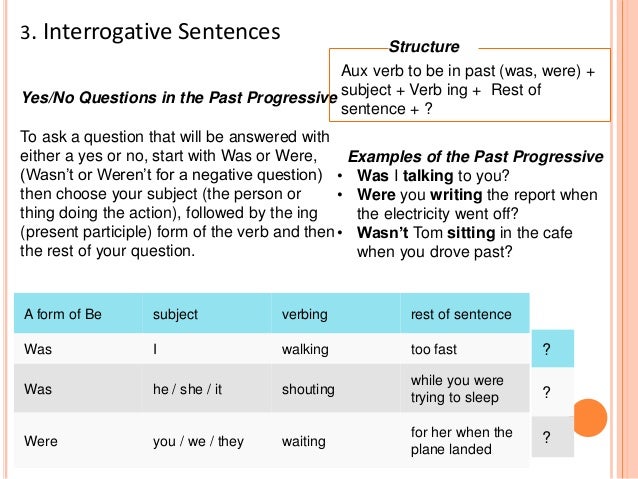Select the 'Interrogative Sentences' slide title
This screenshot has width=638, height=479.
[150, 31]
